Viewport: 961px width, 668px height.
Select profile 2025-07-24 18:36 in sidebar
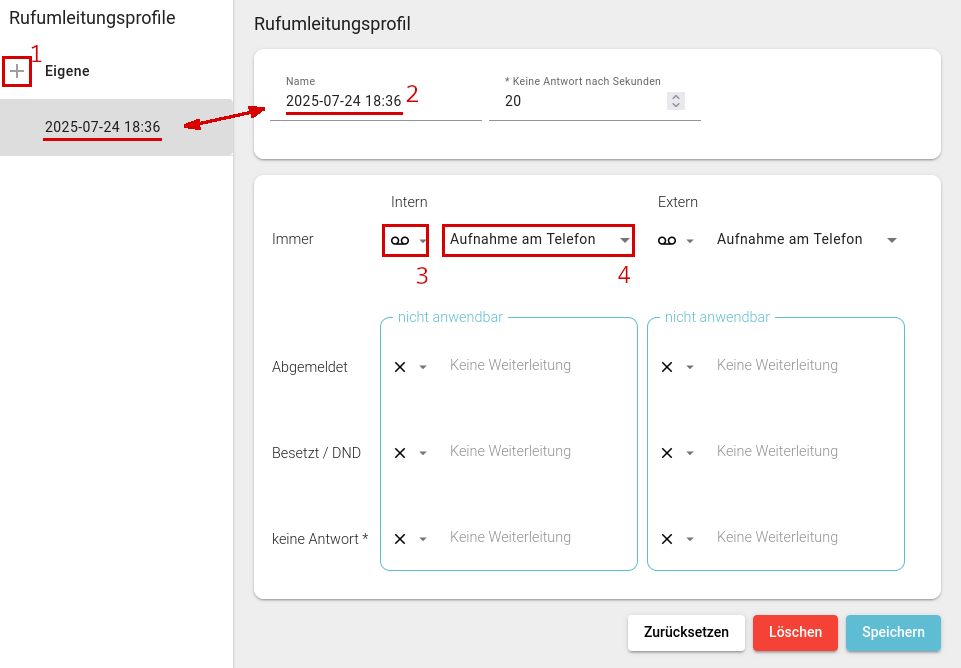point(102,127)
